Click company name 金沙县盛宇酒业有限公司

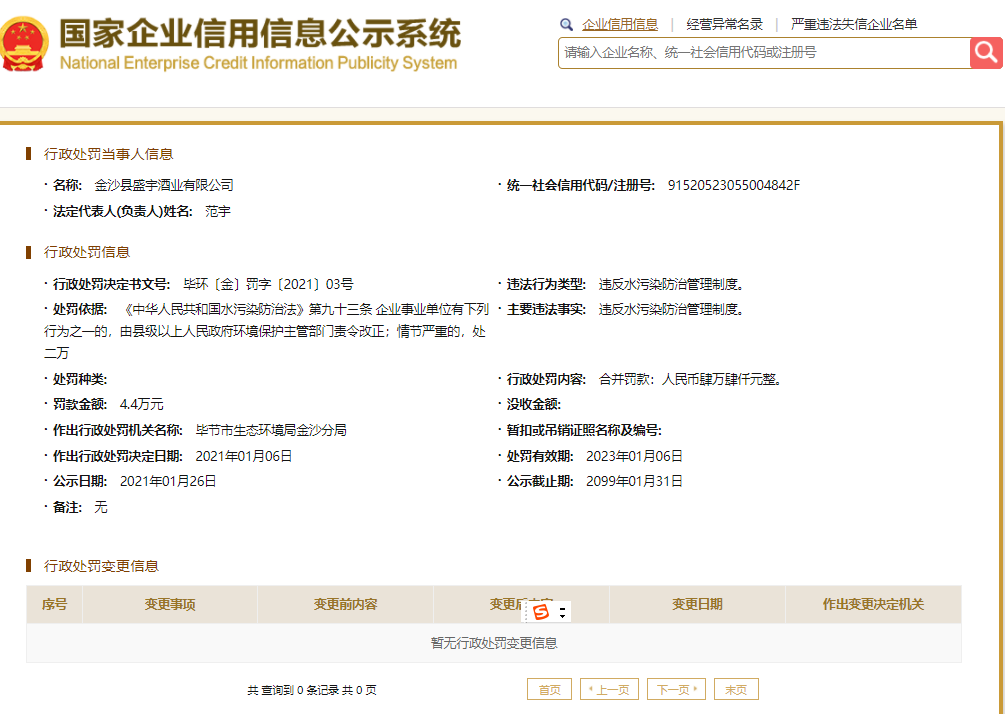click(164, 185)
